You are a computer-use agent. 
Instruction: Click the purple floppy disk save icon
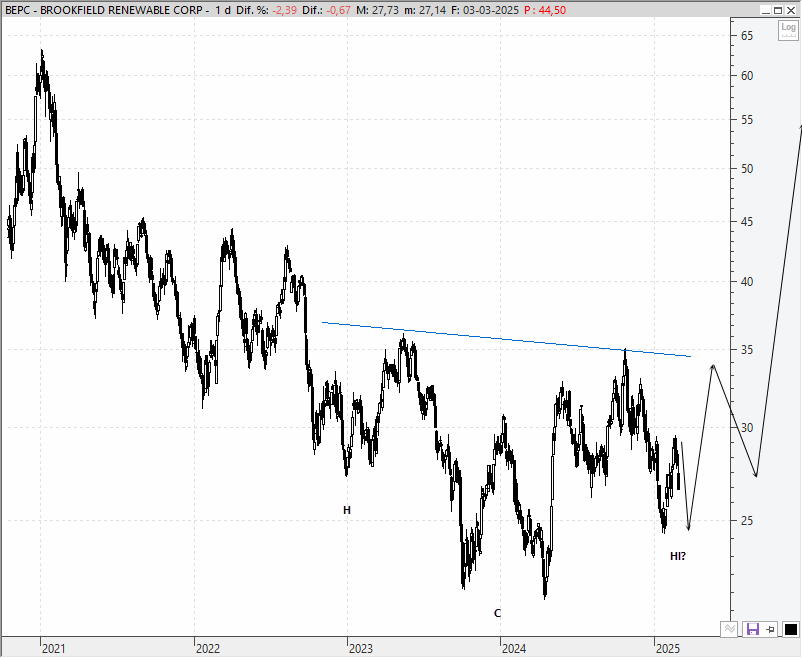(x=752, y=629)
